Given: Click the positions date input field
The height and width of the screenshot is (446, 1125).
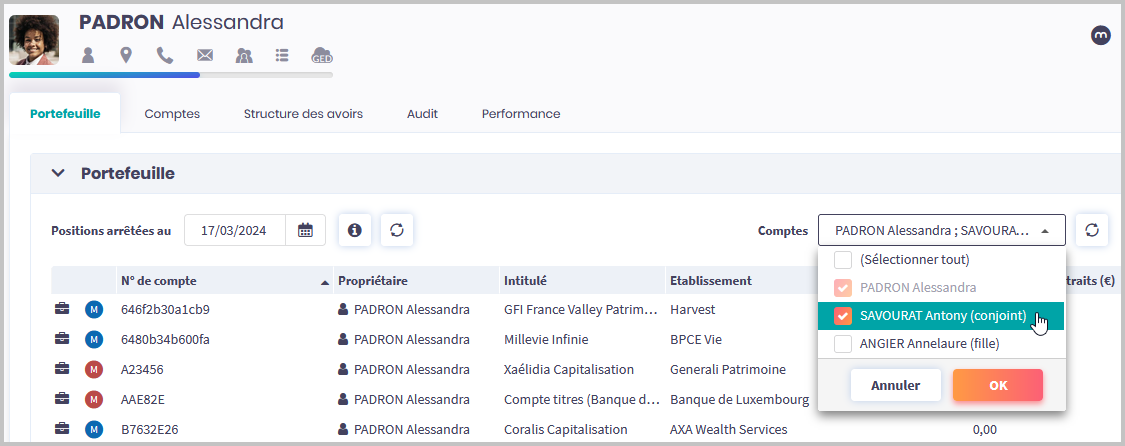Looking at the screenshot, I should tap(234, 230).
